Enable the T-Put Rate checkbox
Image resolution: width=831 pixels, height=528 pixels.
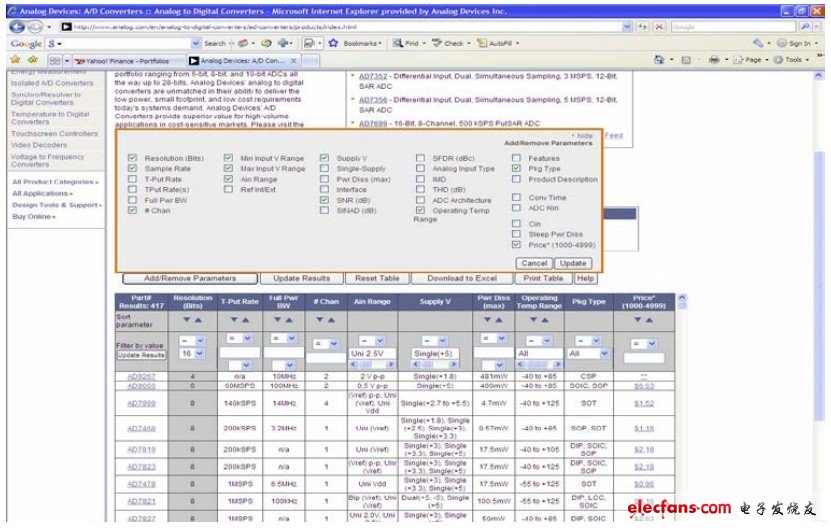click(133, 179)
